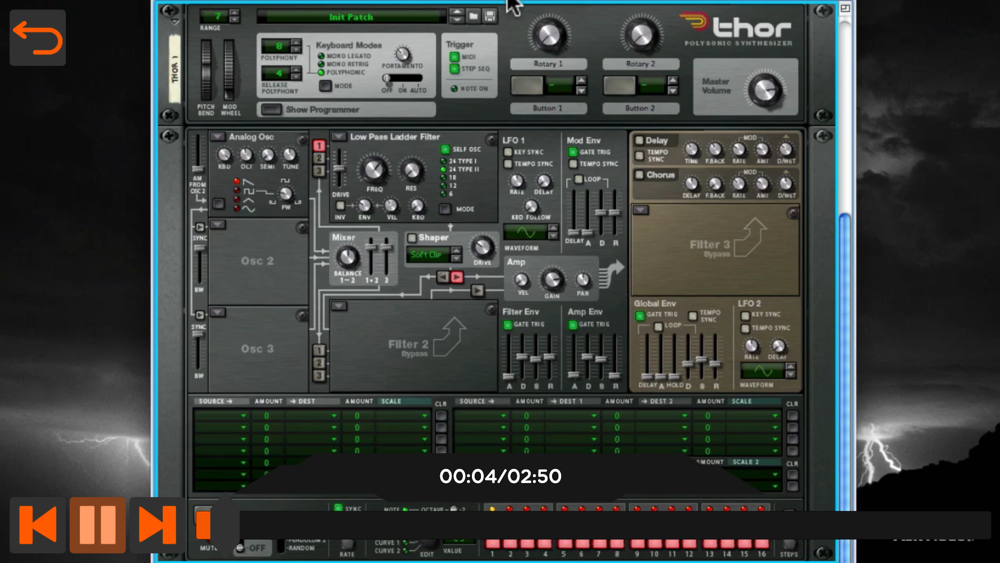Step the Shaper Soft Clip mode selector
The width and height of the screenshot is (1000, 563).
click(x=456, y=254)
